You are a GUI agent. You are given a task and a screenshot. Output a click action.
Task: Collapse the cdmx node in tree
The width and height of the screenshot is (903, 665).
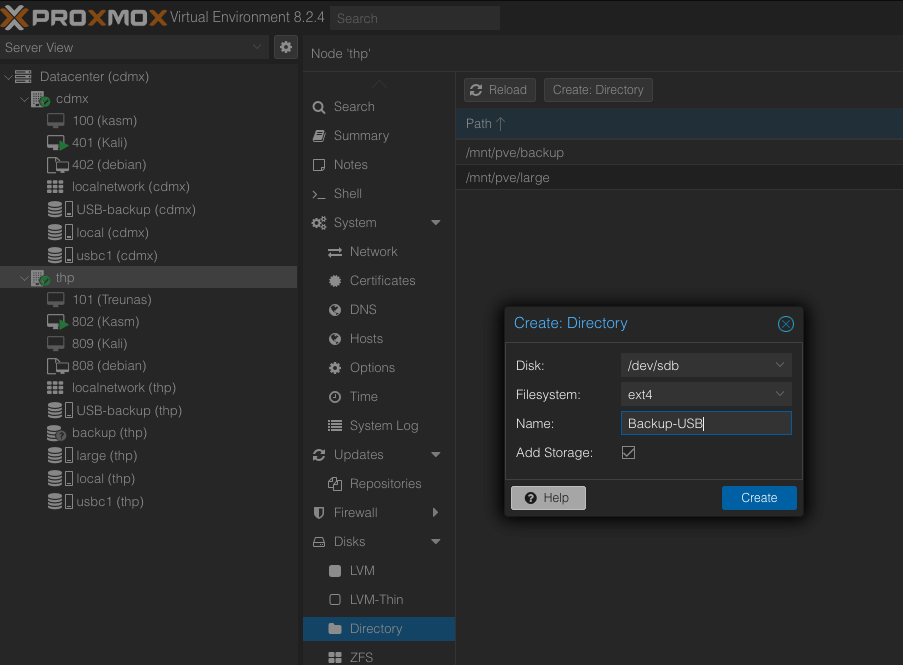24,99
